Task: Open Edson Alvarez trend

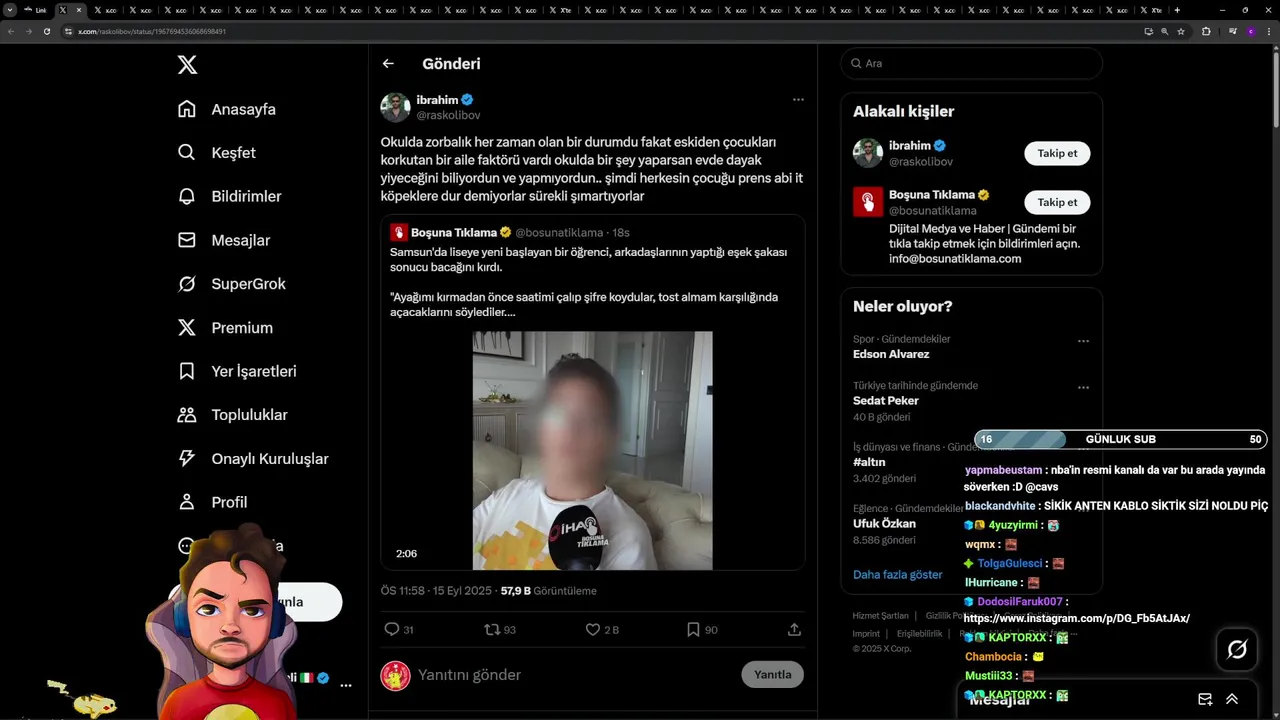Action: 891,354
